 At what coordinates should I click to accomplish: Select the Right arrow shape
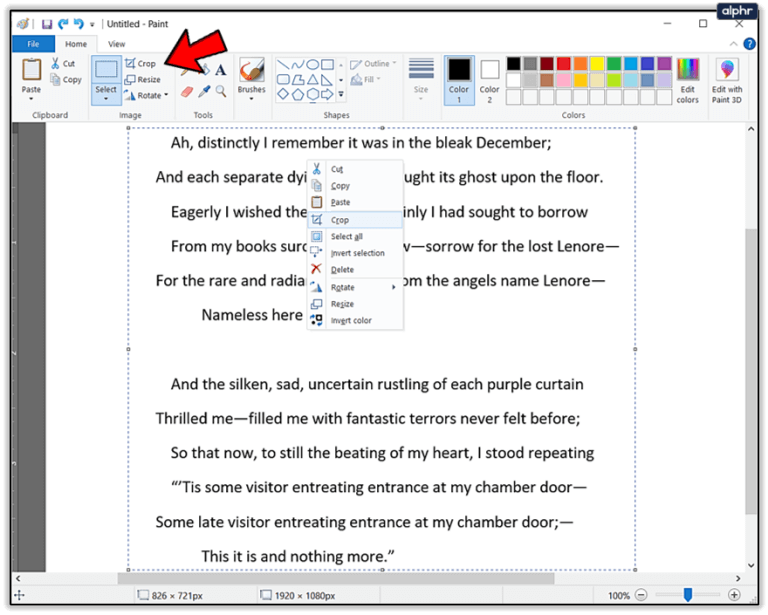click(327, 94)
